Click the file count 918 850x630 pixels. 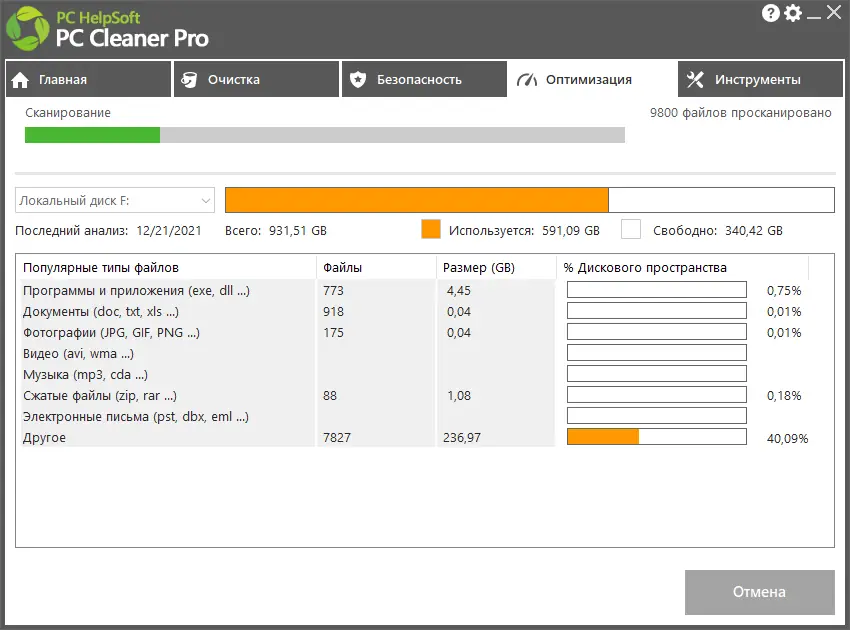[333, 312]
